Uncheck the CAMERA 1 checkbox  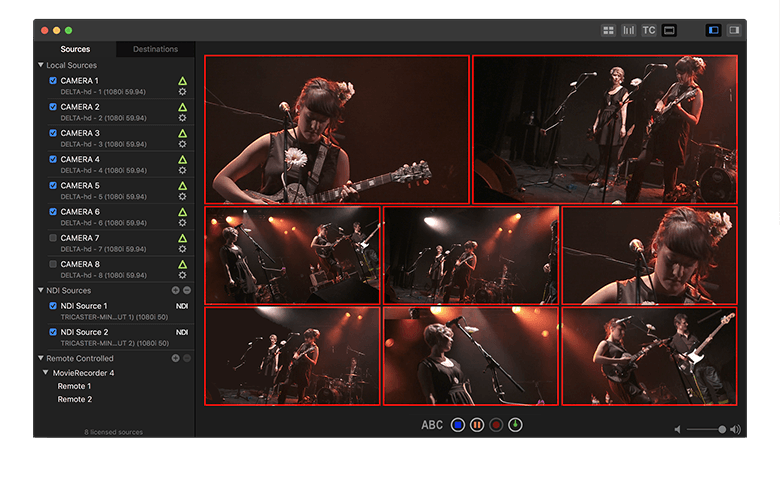click(x=53, y=80)
